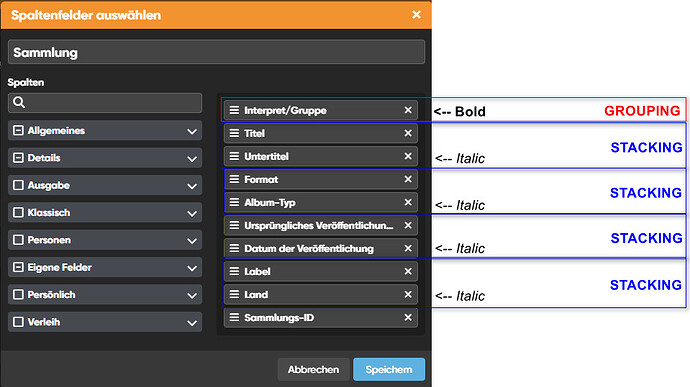Grab the drag handle of Sammlungs-ID
This screenshot has width=690, height=387.
pos(234,317)
